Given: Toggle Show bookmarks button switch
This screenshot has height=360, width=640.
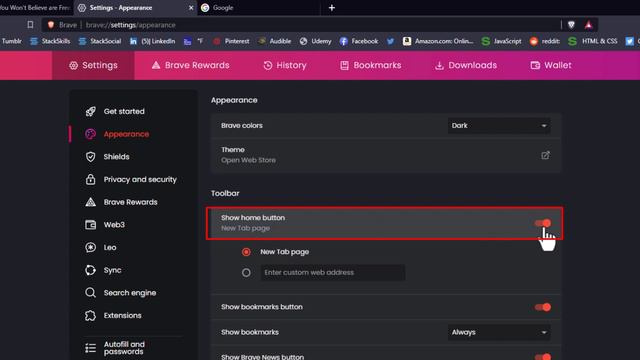Looking at the screenshot, I should point(543,307).
